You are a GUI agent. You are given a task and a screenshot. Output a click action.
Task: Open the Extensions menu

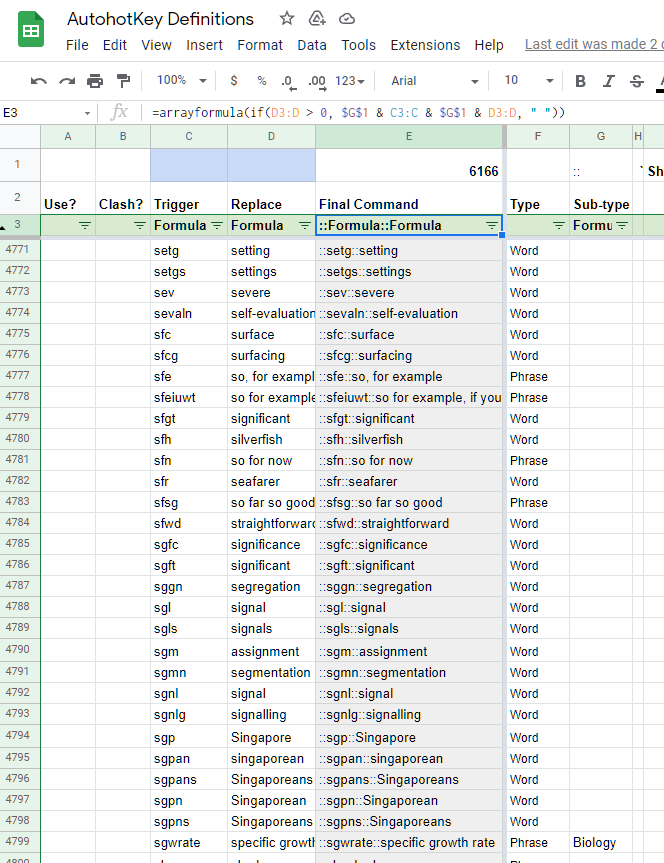[x=425, y=45]
